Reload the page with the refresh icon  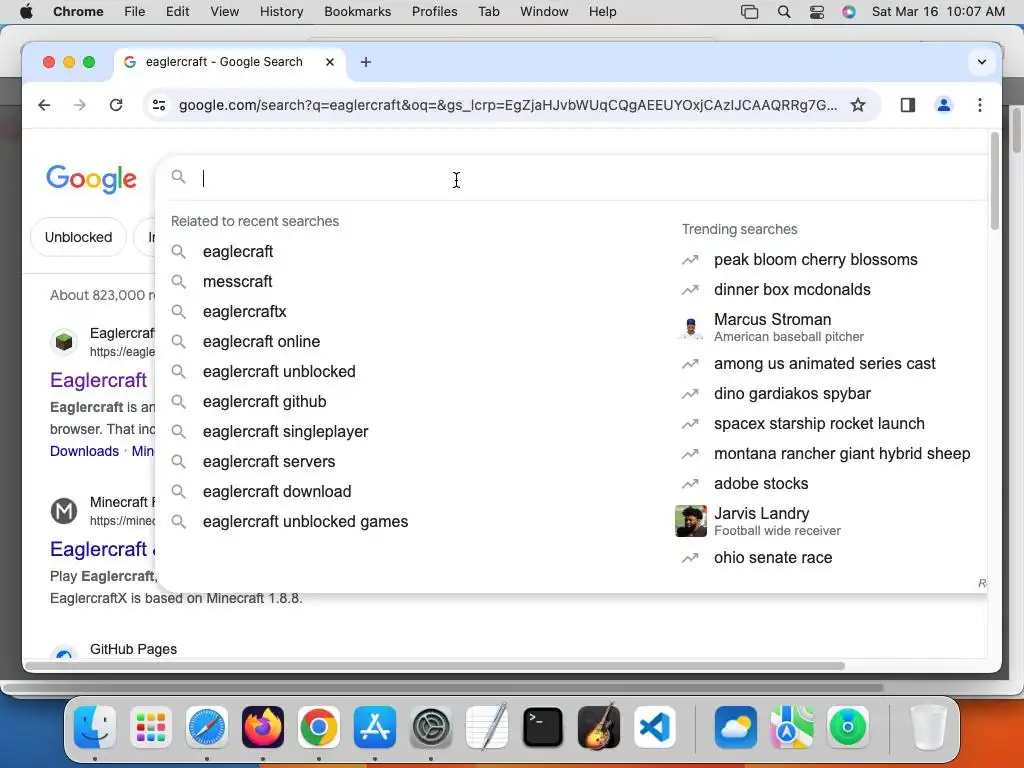coord(116,105)
